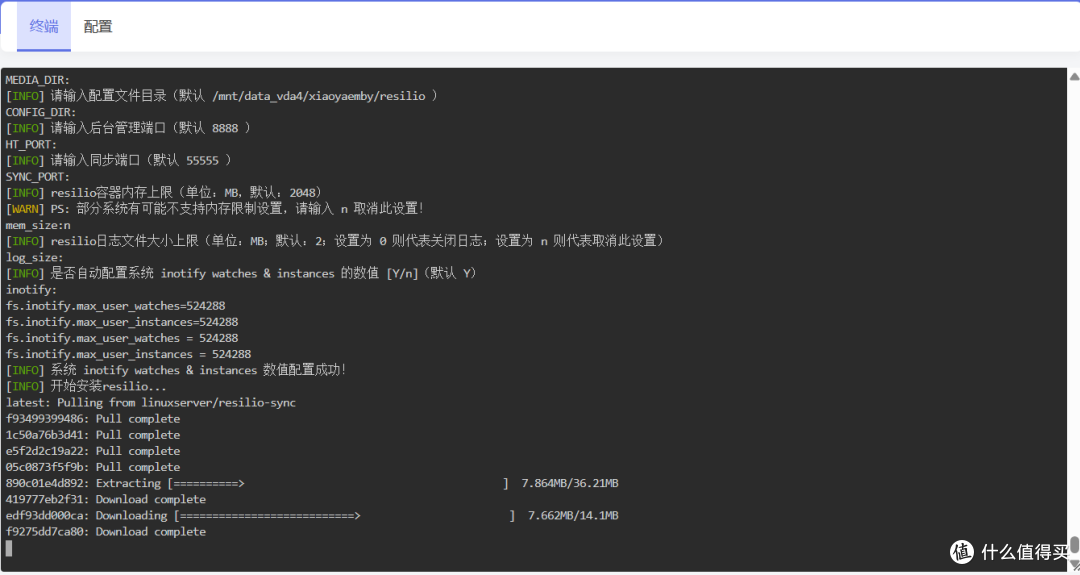Click the inotify watches & instances [Y/n] question

(x=242, y=273)
